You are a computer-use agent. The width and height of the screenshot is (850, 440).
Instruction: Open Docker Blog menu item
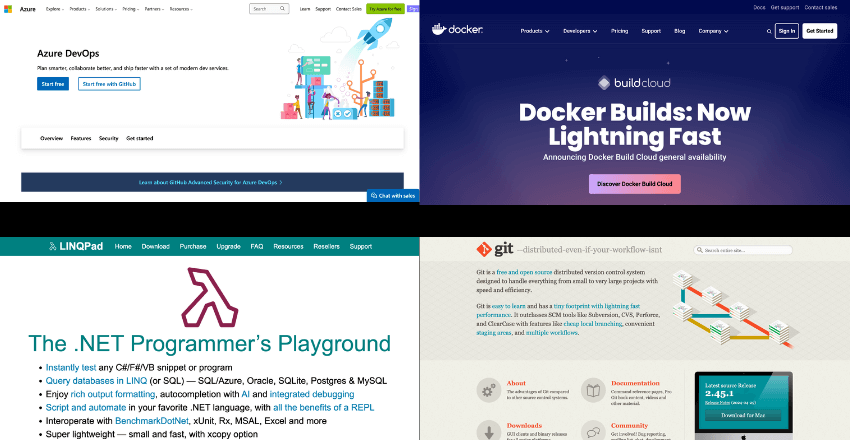680,31
